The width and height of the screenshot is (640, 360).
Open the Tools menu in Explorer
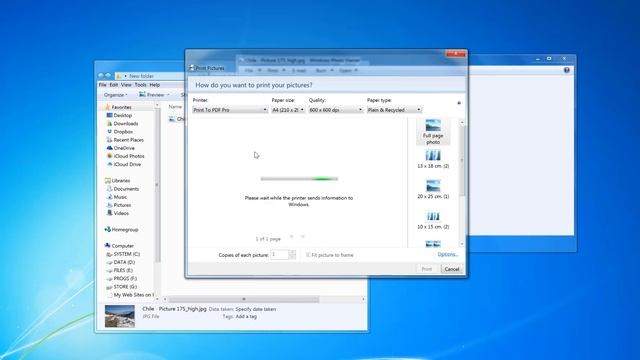coord(140,85)
